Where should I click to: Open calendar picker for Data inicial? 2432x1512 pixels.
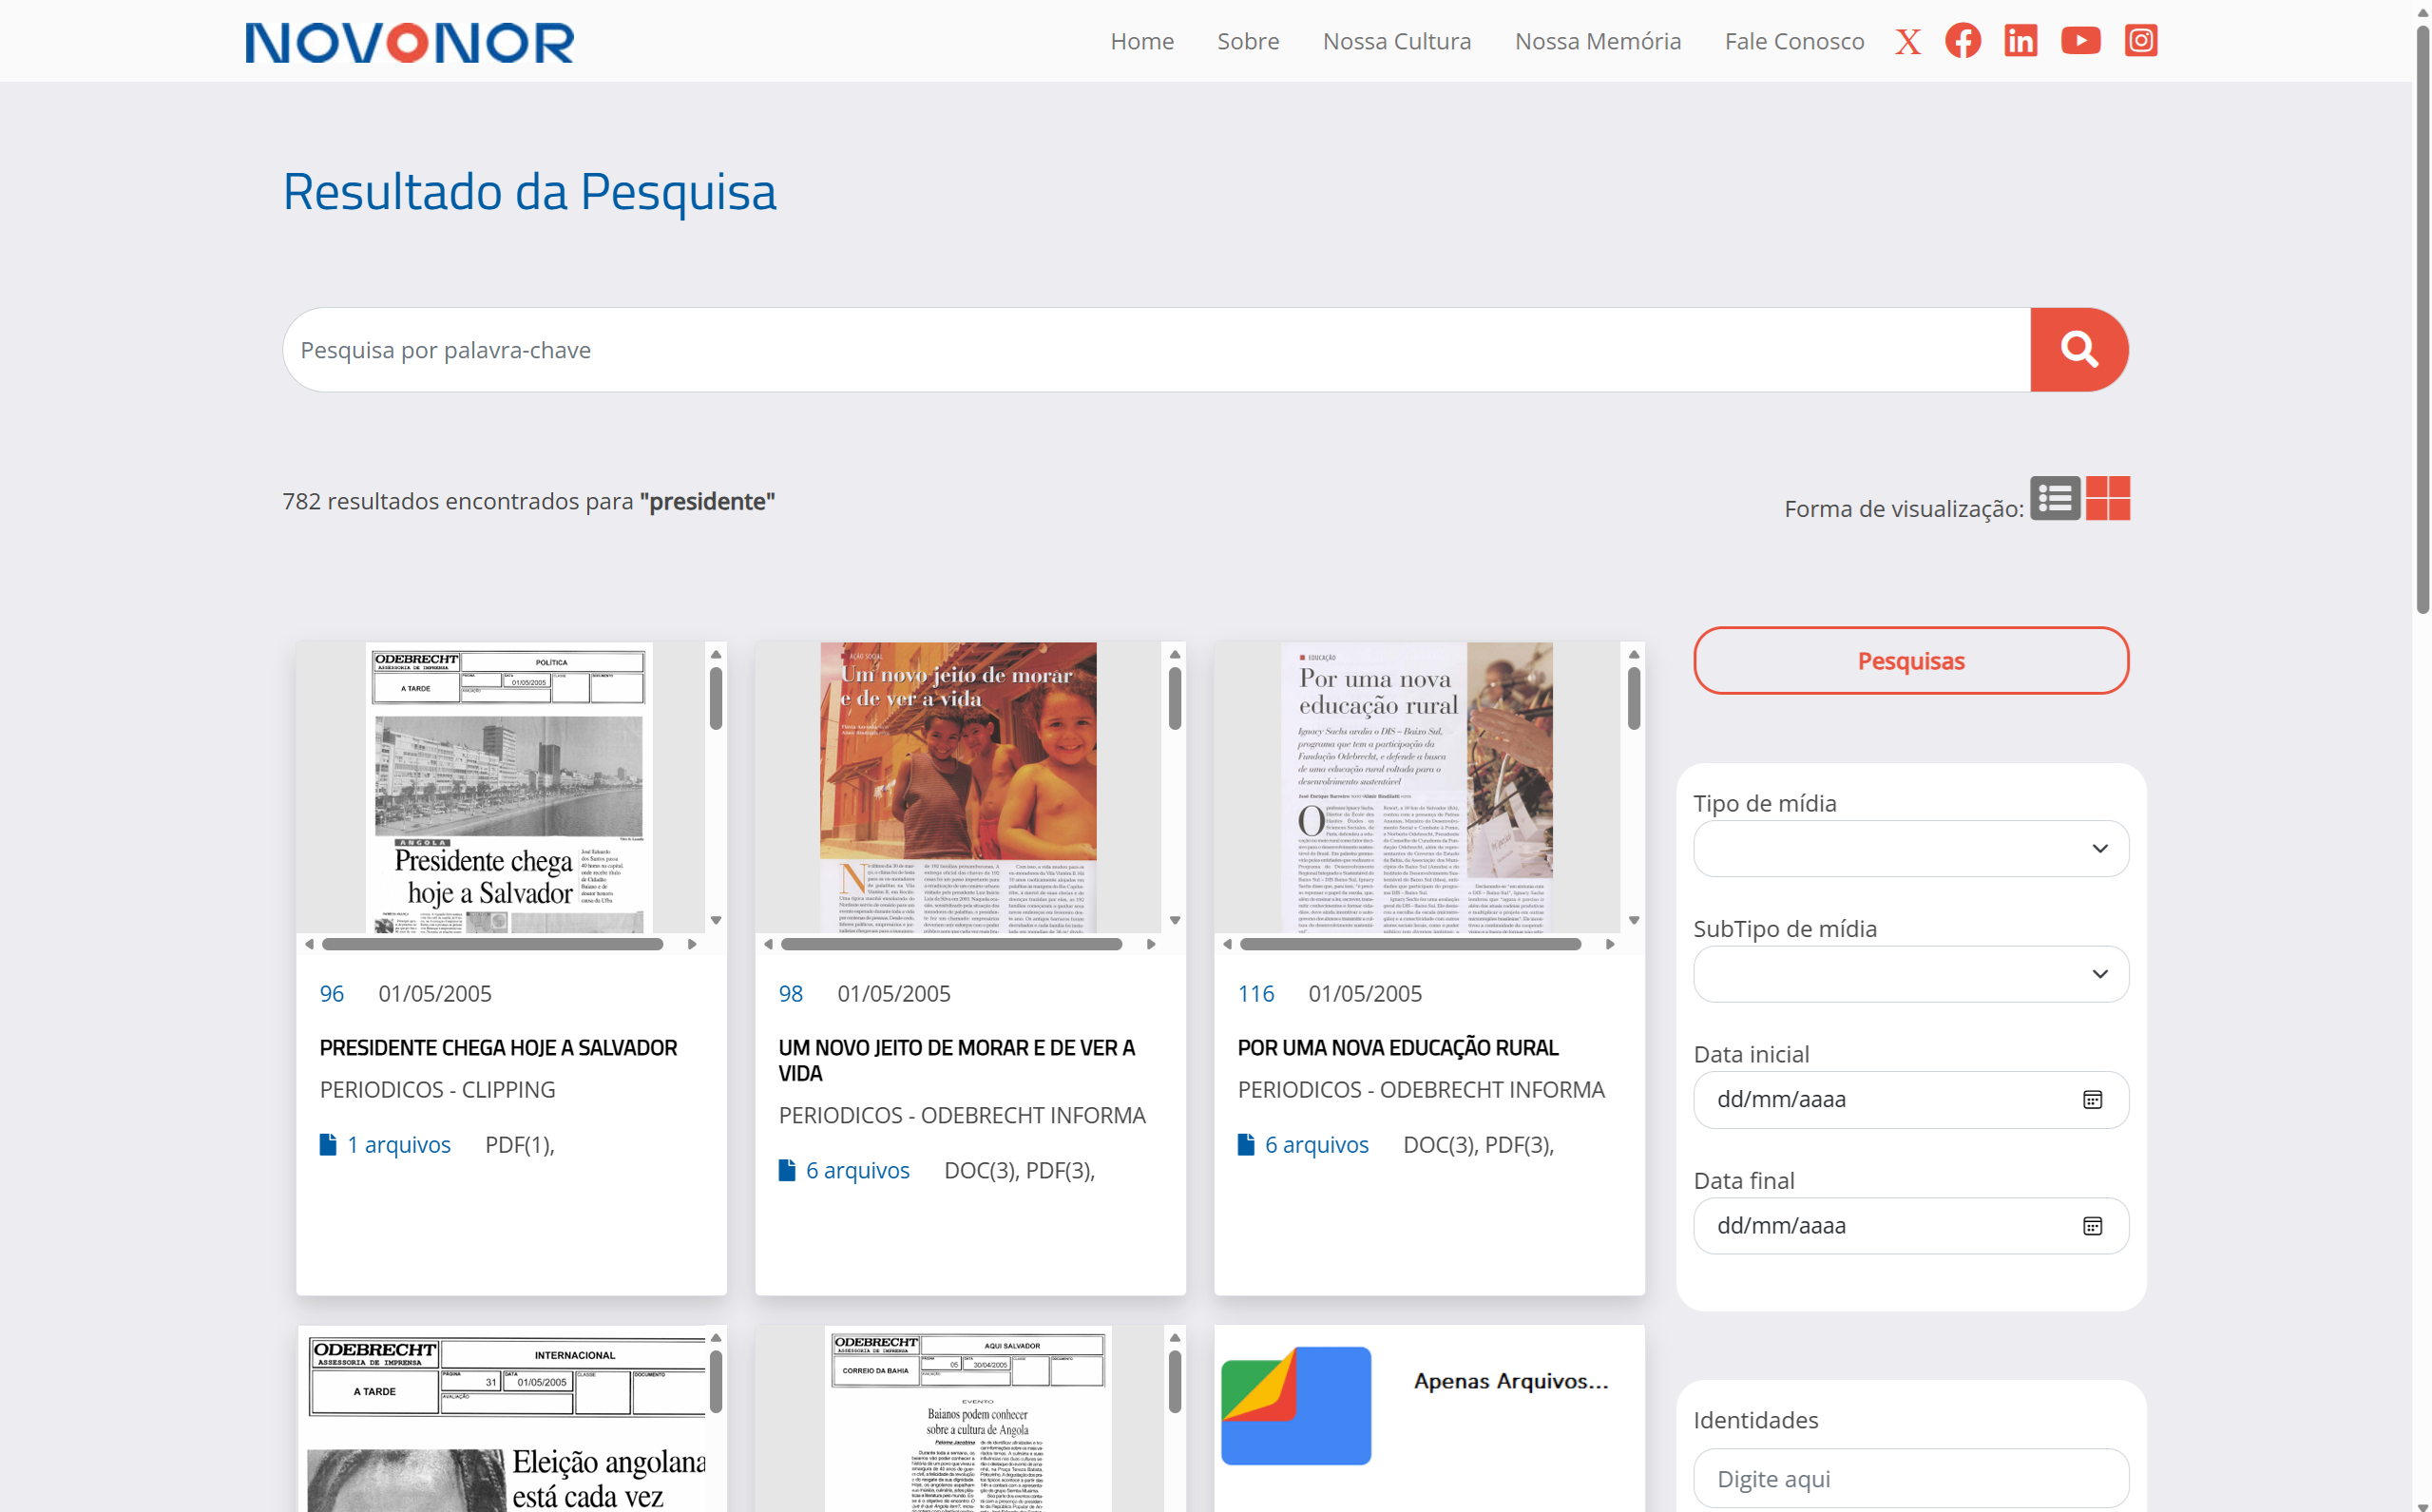2091,1099
